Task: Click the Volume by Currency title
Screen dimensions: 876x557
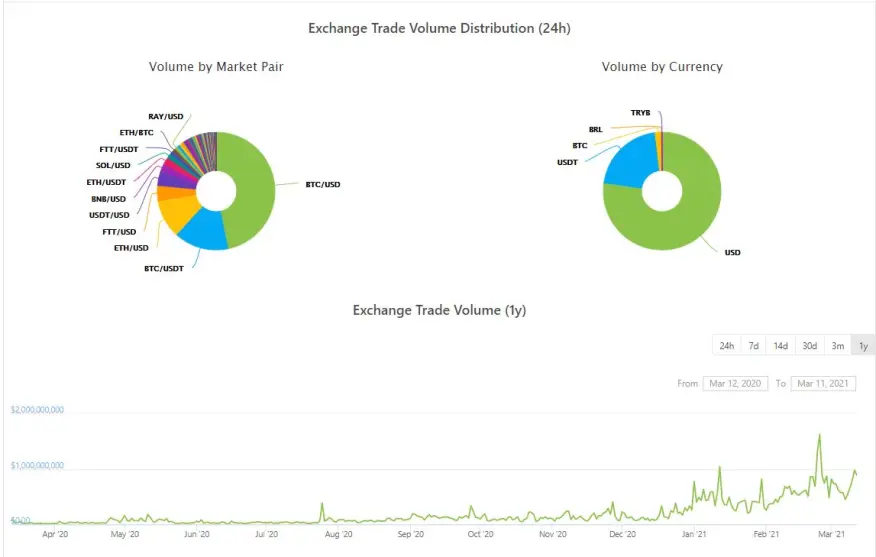Action: pyautogui.click(x=662, y=66)
